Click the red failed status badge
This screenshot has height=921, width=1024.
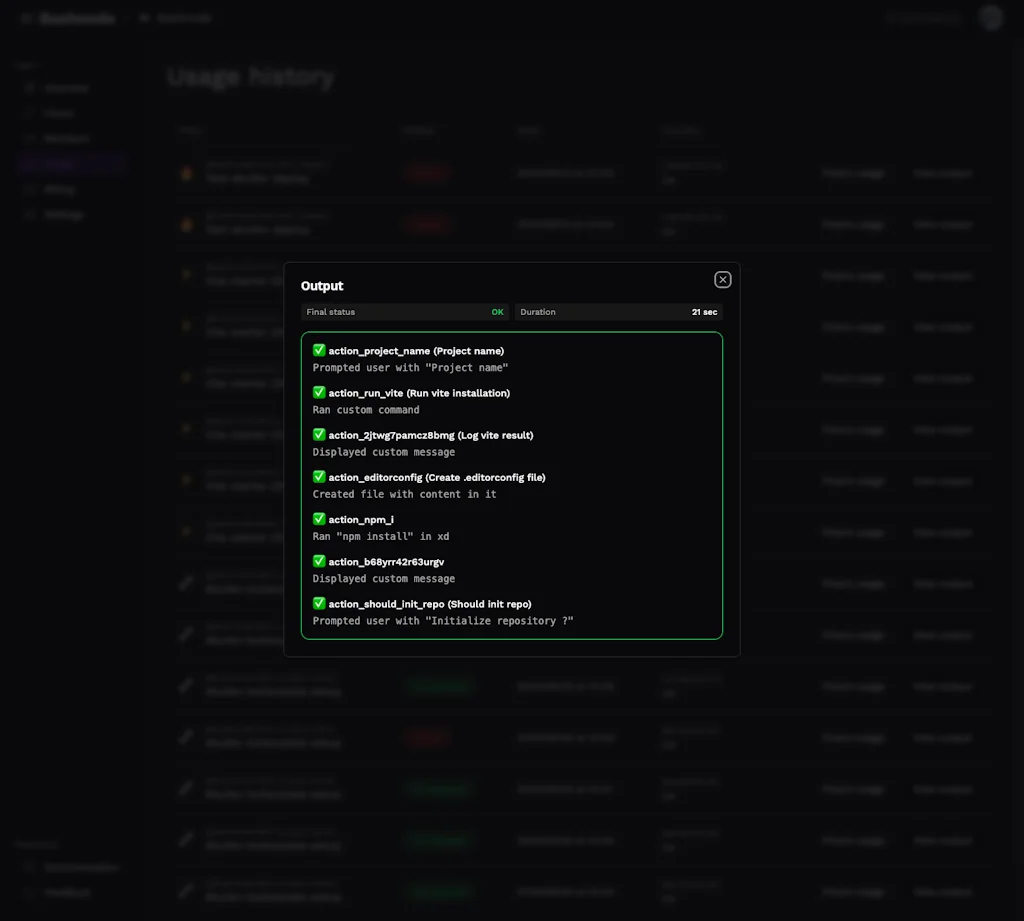427,172
